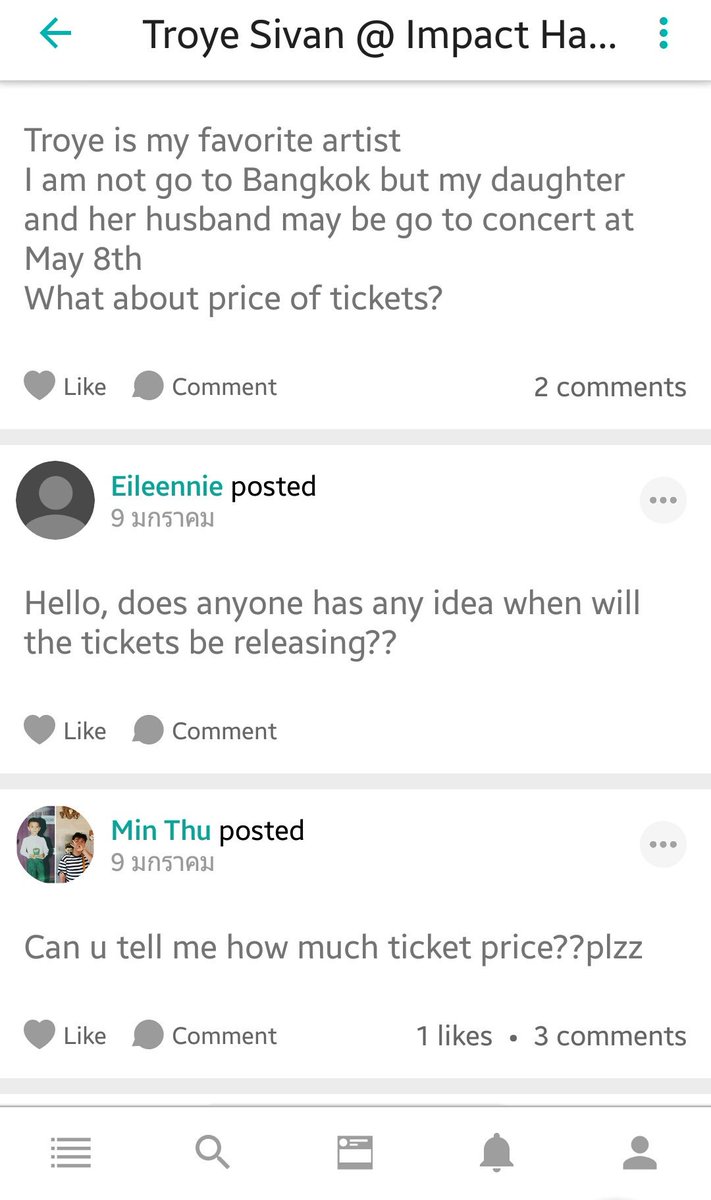The width and height of the screenshot is (711, 1200).
Task: Open search from bottom navigation
Action: pos(212,1153)
